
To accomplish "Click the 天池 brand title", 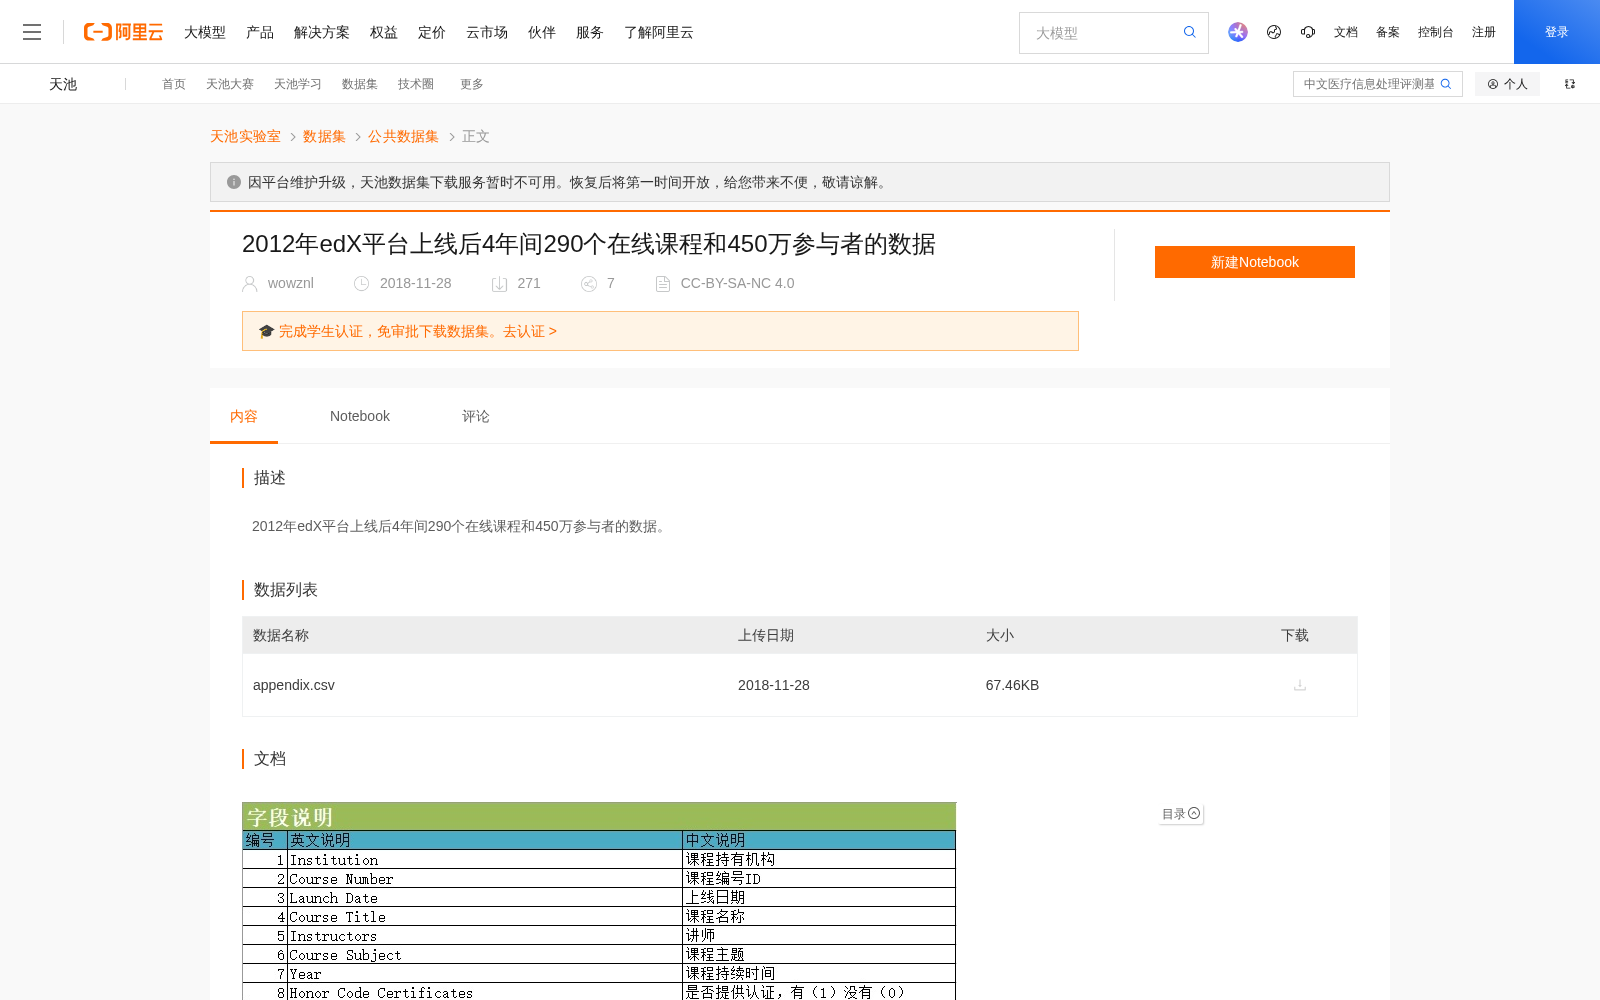I will coord(63,84).
